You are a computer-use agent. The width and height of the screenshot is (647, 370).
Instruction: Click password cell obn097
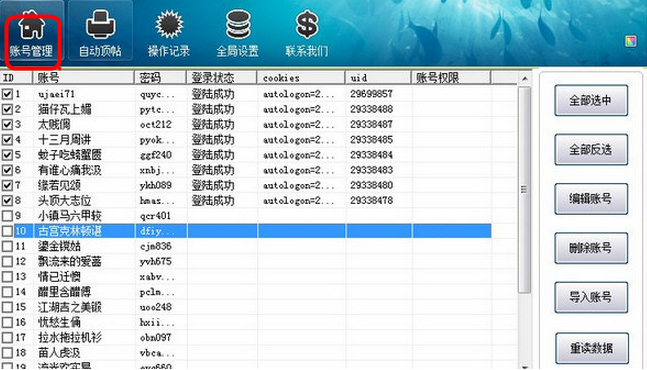pyautogui.click(x=156, y=337)
